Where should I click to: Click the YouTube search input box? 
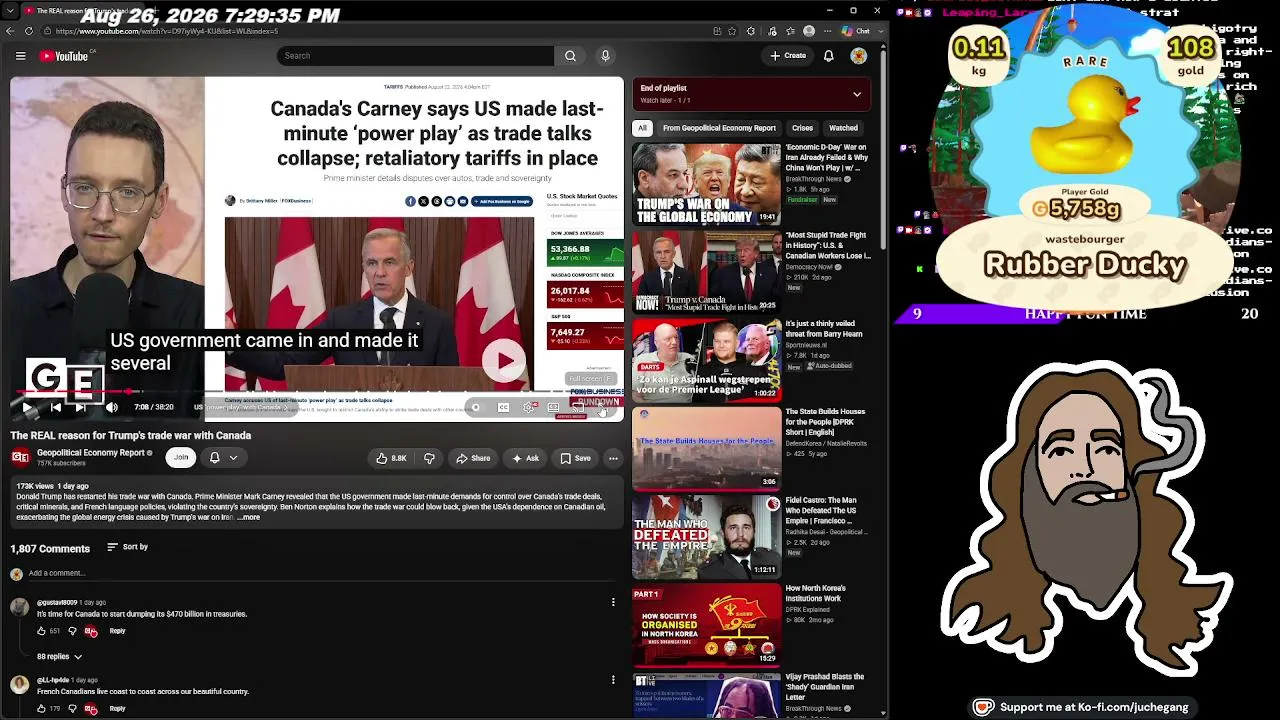pyautogui.click(x=415, y=56)
